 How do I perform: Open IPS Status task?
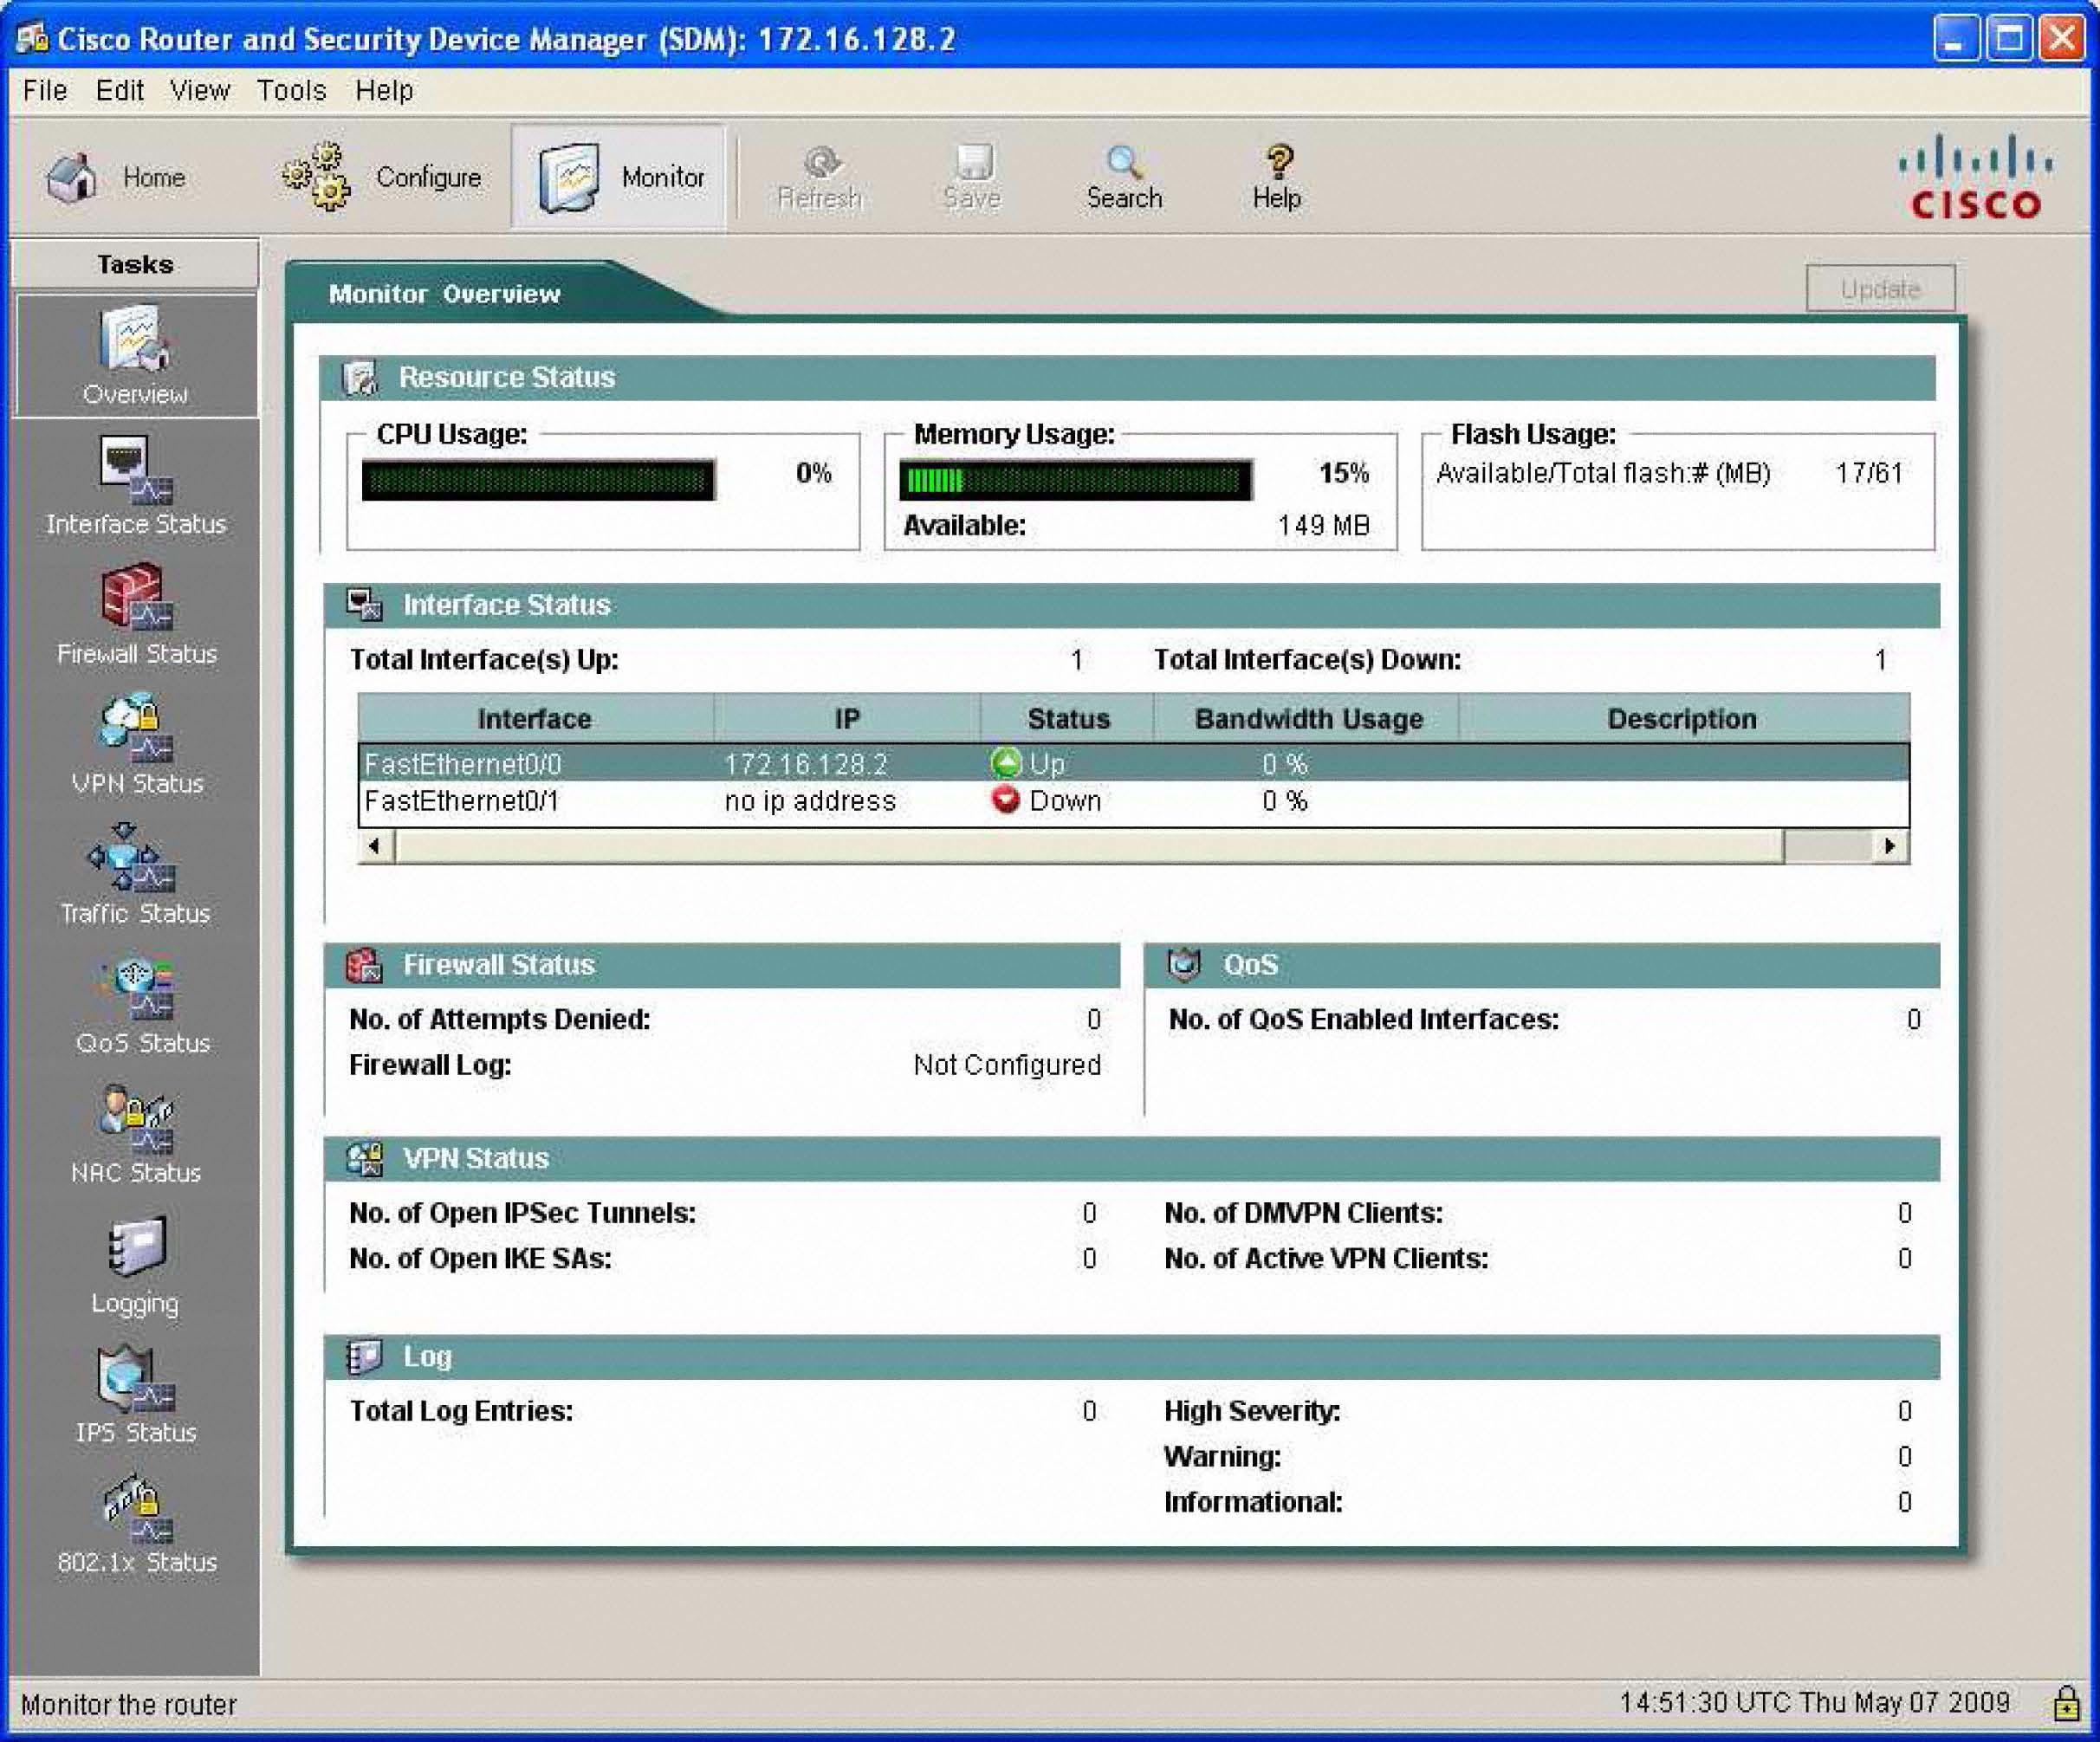(x=136, y=1394)
